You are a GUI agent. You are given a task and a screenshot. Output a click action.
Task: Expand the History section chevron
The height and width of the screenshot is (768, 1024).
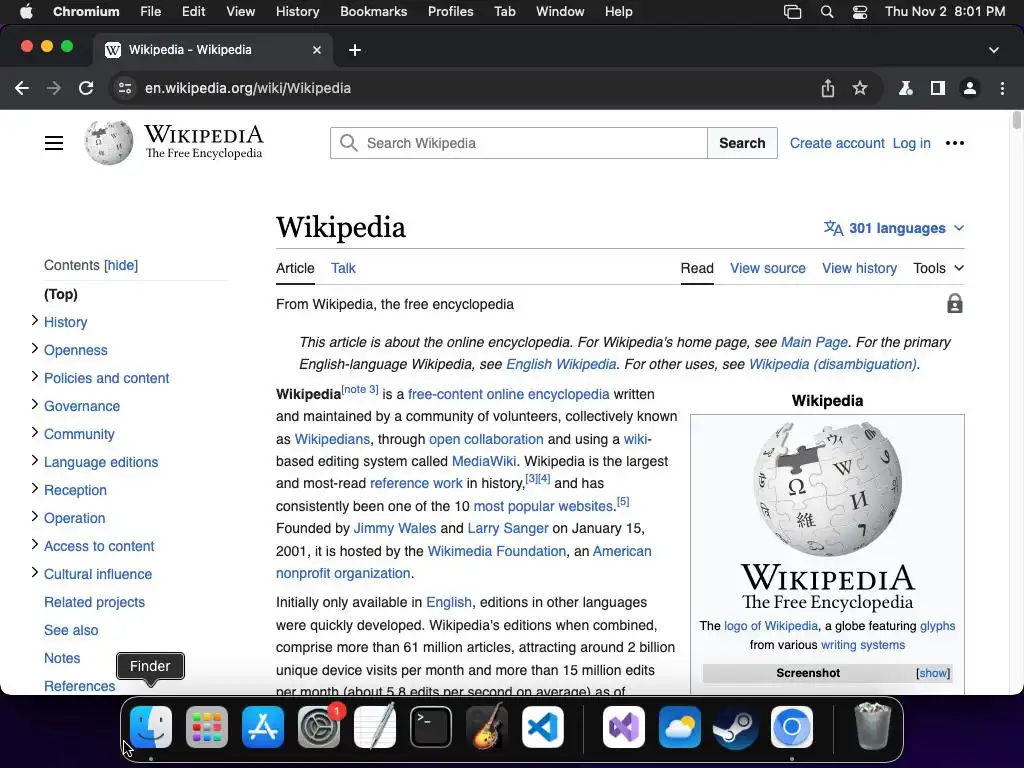click(35, 320)
